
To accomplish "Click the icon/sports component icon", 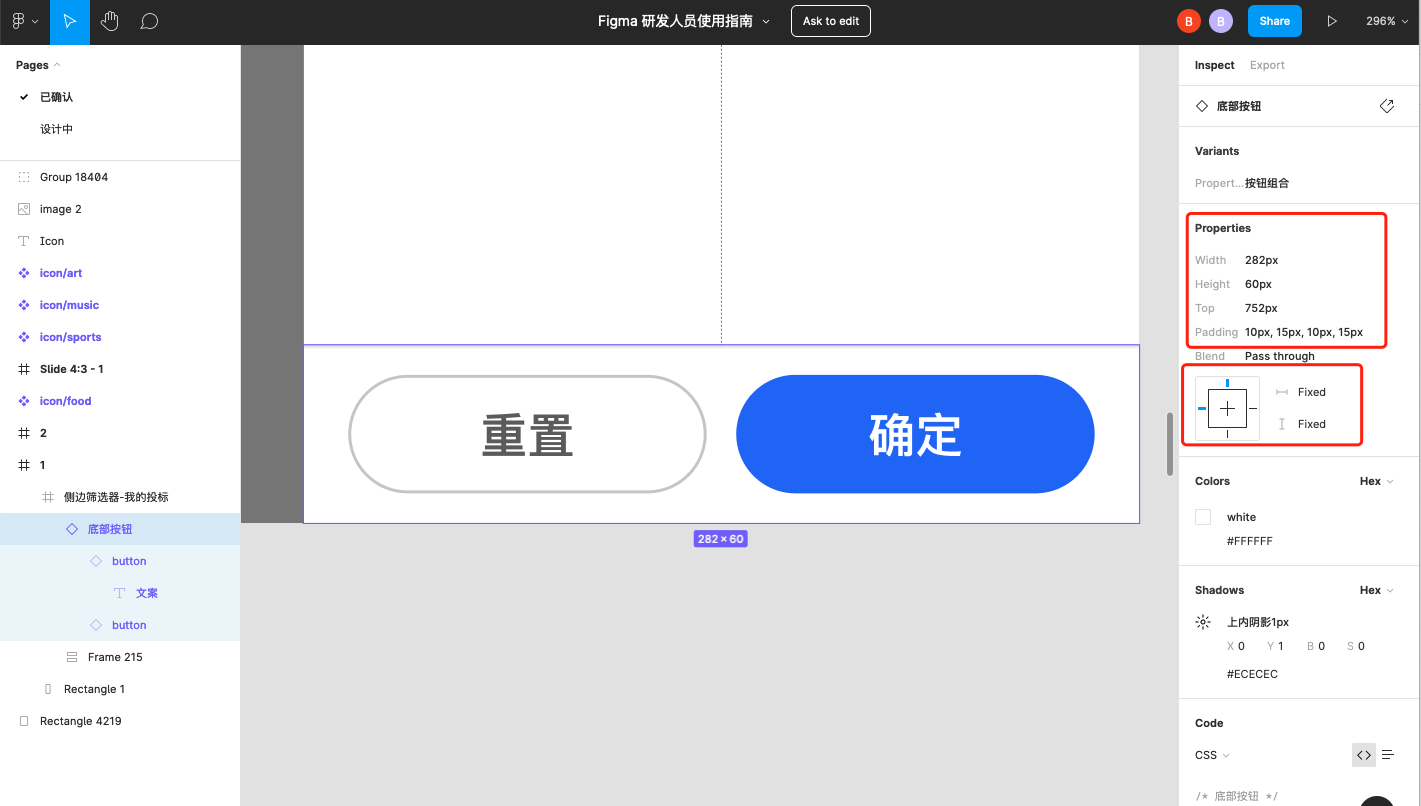I will point(24,337).
